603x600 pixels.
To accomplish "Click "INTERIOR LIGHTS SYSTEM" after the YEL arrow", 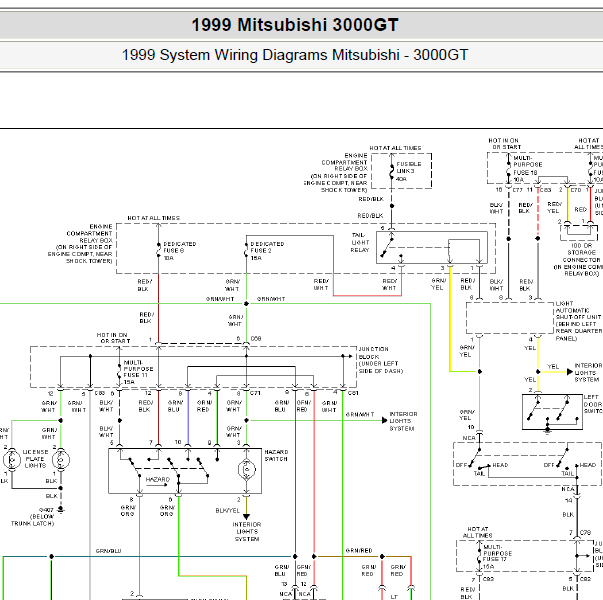I will 588,372.
